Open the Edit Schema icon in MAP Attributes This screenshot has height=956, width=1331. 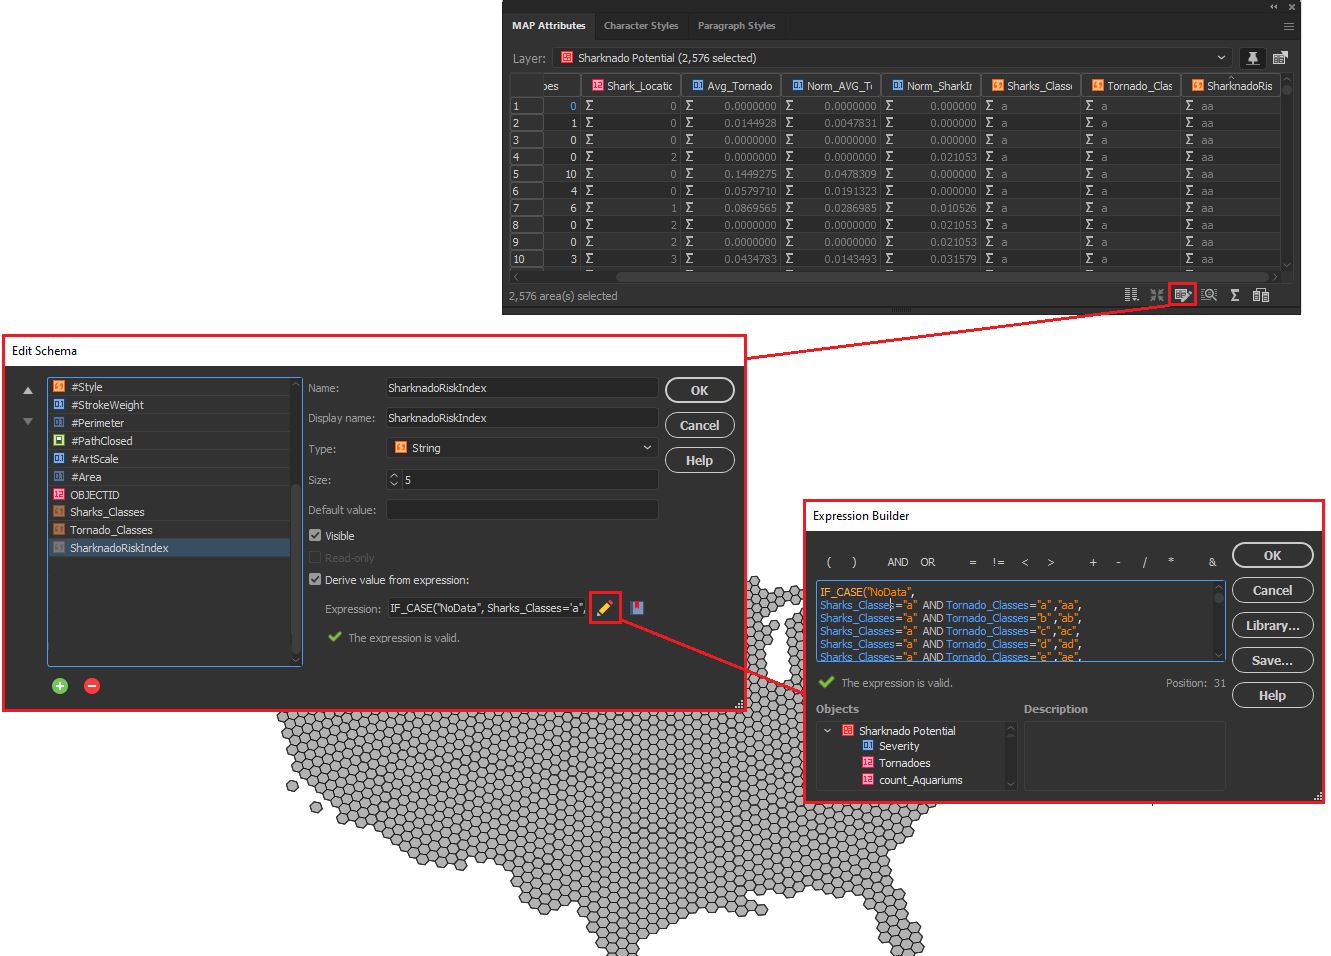click(x=1183, y=294)
